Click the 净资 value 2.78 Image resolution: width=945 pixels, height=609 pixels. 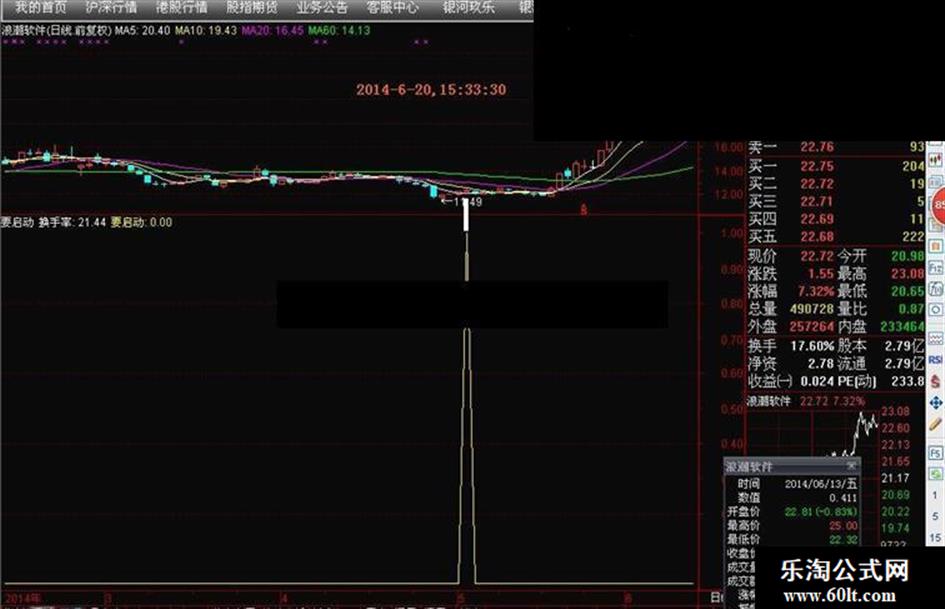click(821, 364)
